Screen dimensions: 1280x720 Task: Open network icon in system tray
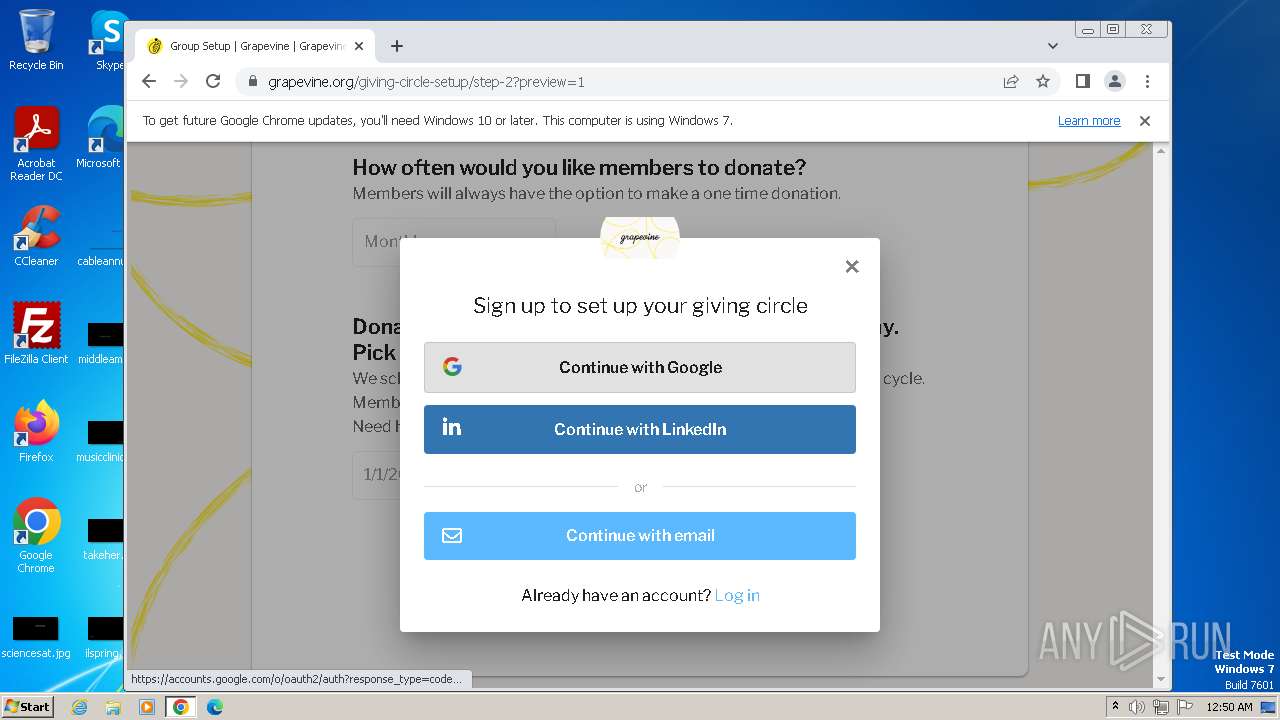pyautogui.click(x=1161, y=707)
